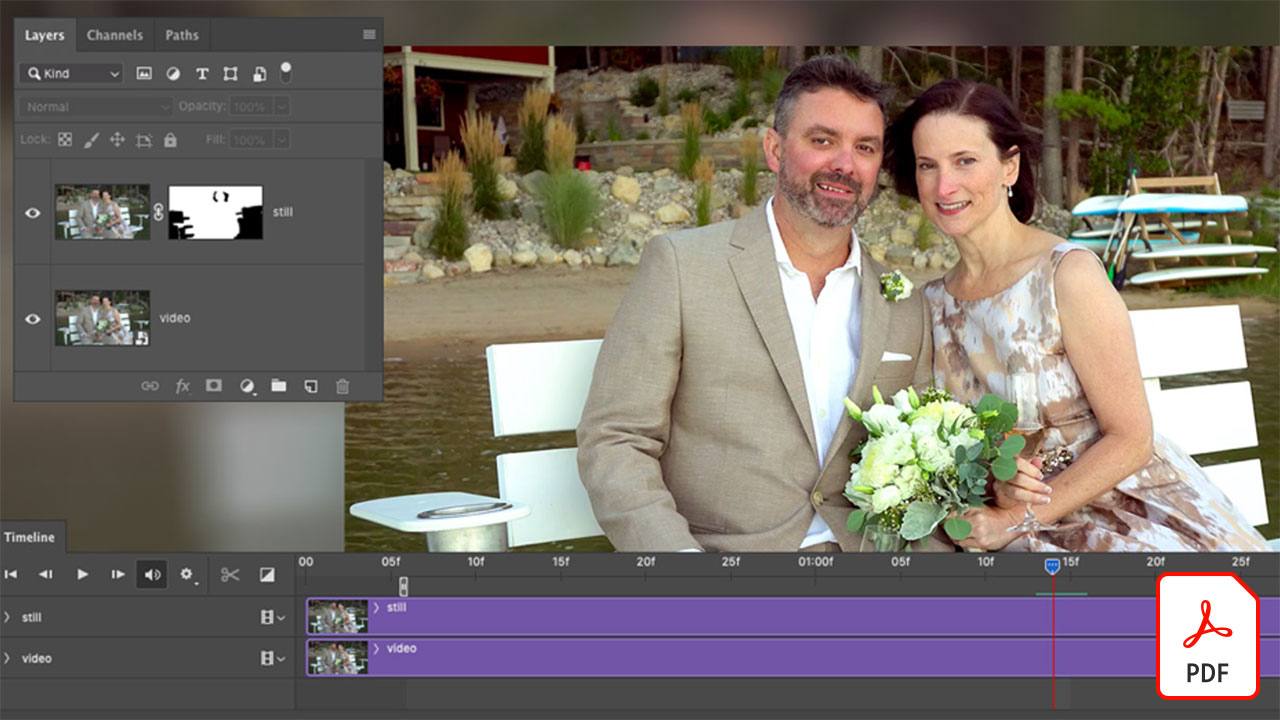
Task: Hide the still layer visibility eye
Action: (33, 212)
